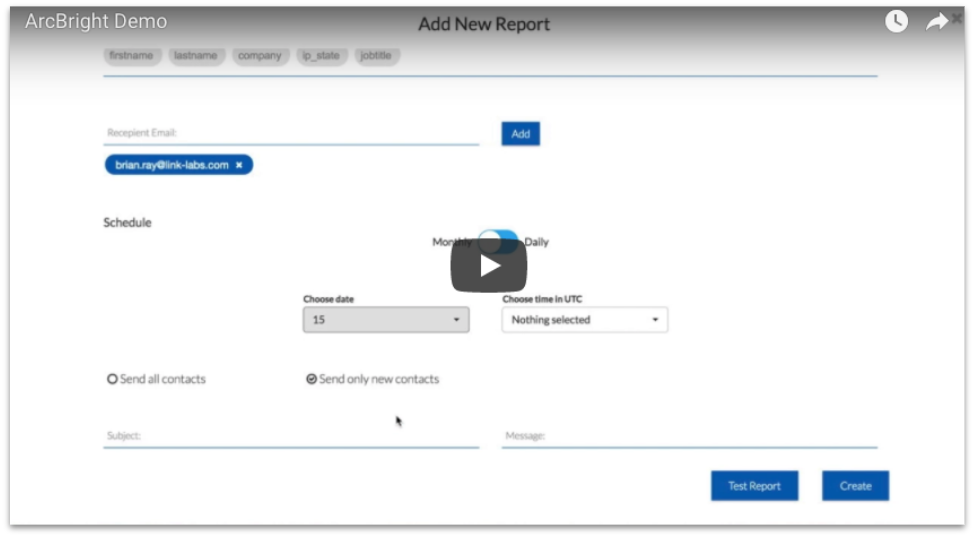Click the Create button
This screenshot has height=537, width=977.
coord(855,486)
